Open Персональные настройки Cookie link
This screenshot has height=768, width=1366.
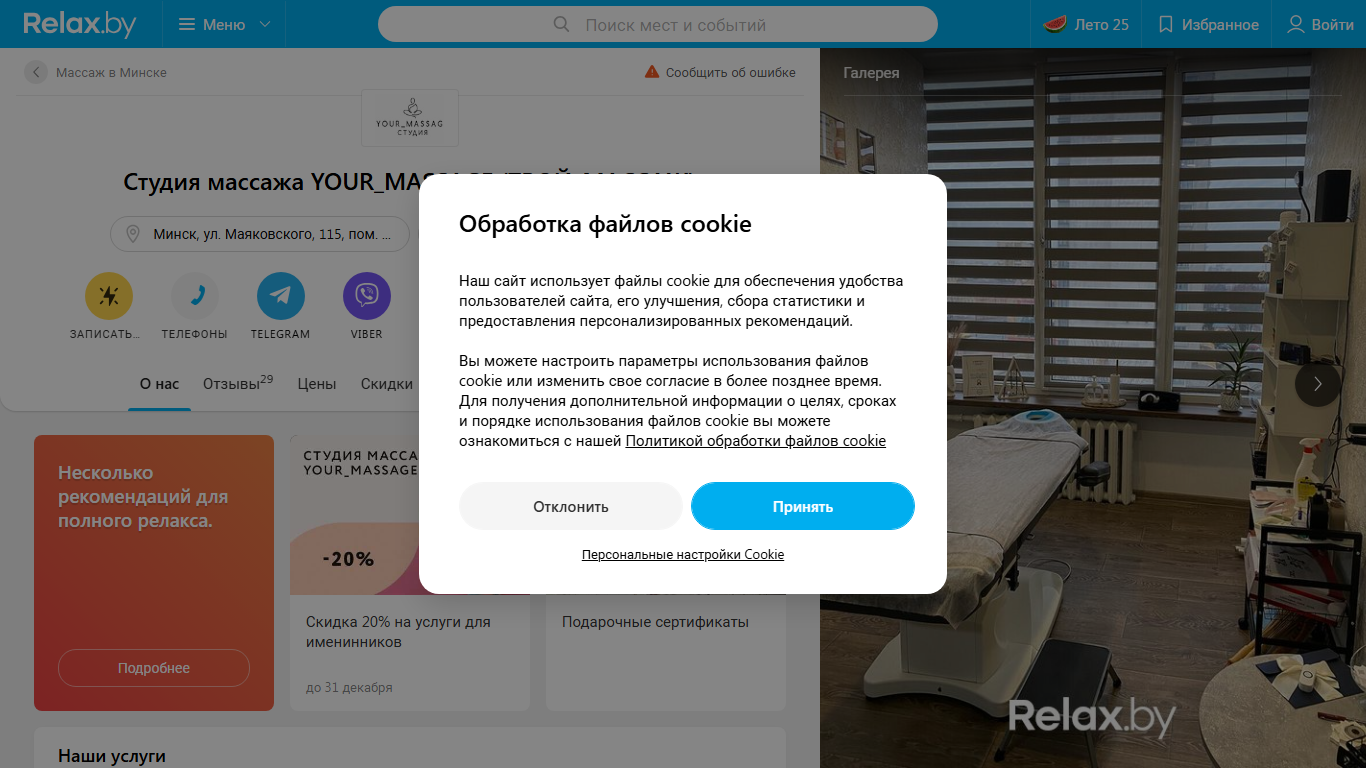coord(683,554)
